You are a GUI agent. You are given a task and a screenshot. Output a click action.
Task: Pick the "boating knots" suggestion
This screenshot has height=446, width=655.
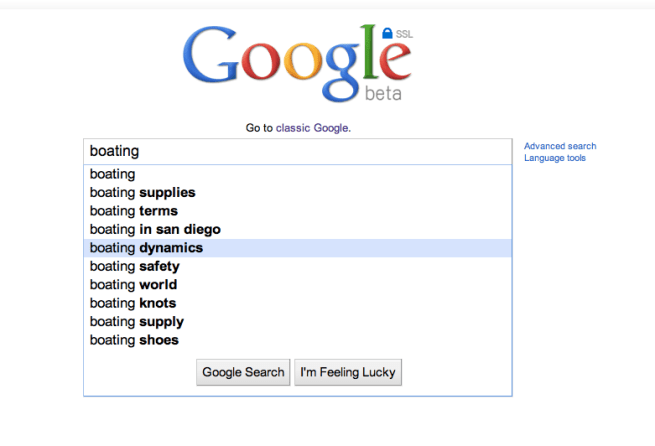coord(132,303)
